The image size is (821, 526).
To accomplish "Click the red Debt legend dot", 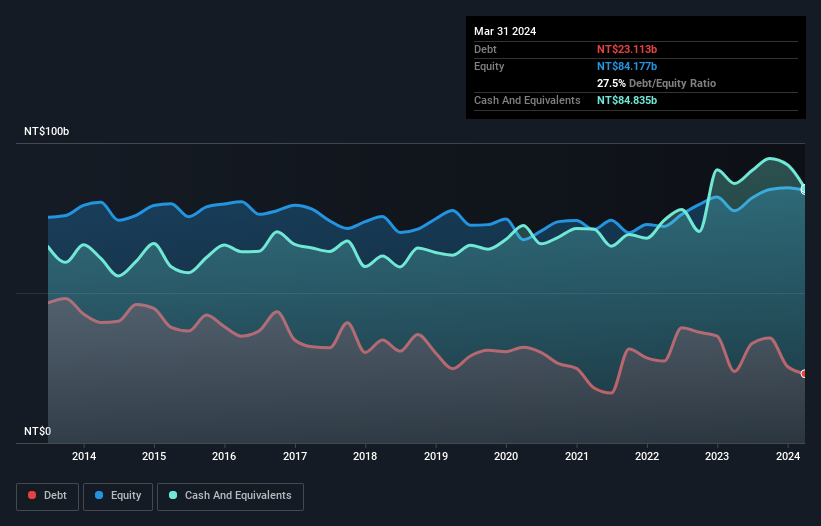I will pos(32,495).
